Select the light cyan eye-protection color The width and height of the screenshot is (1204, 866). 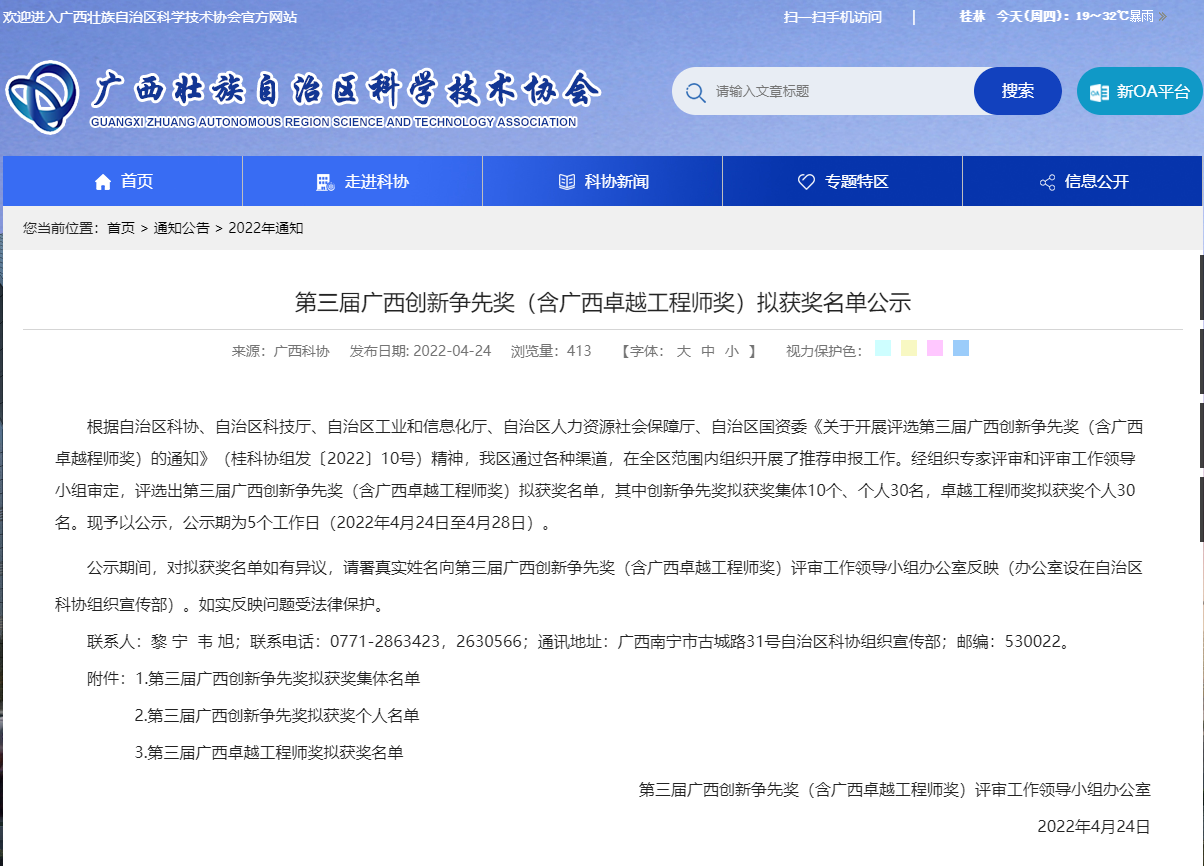[883, 348]
